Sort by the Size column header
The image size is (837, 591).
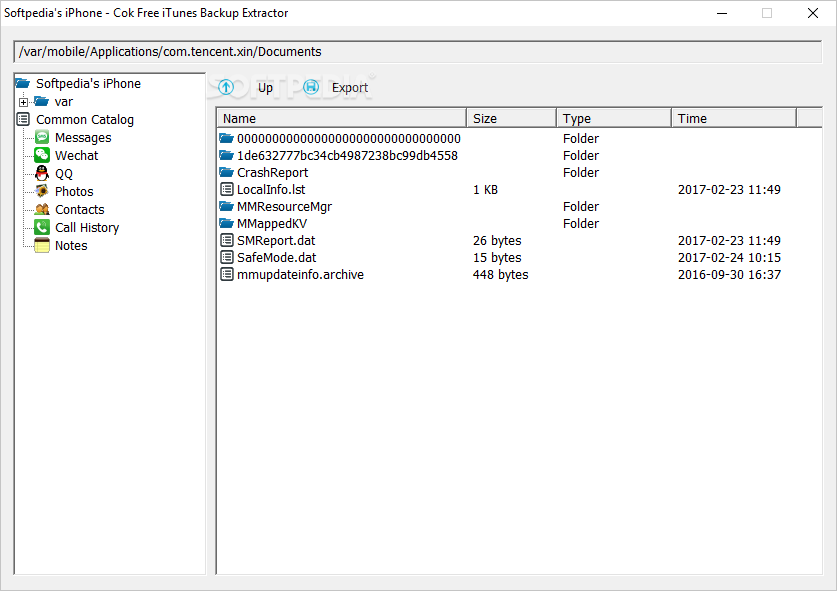point(511,118)
